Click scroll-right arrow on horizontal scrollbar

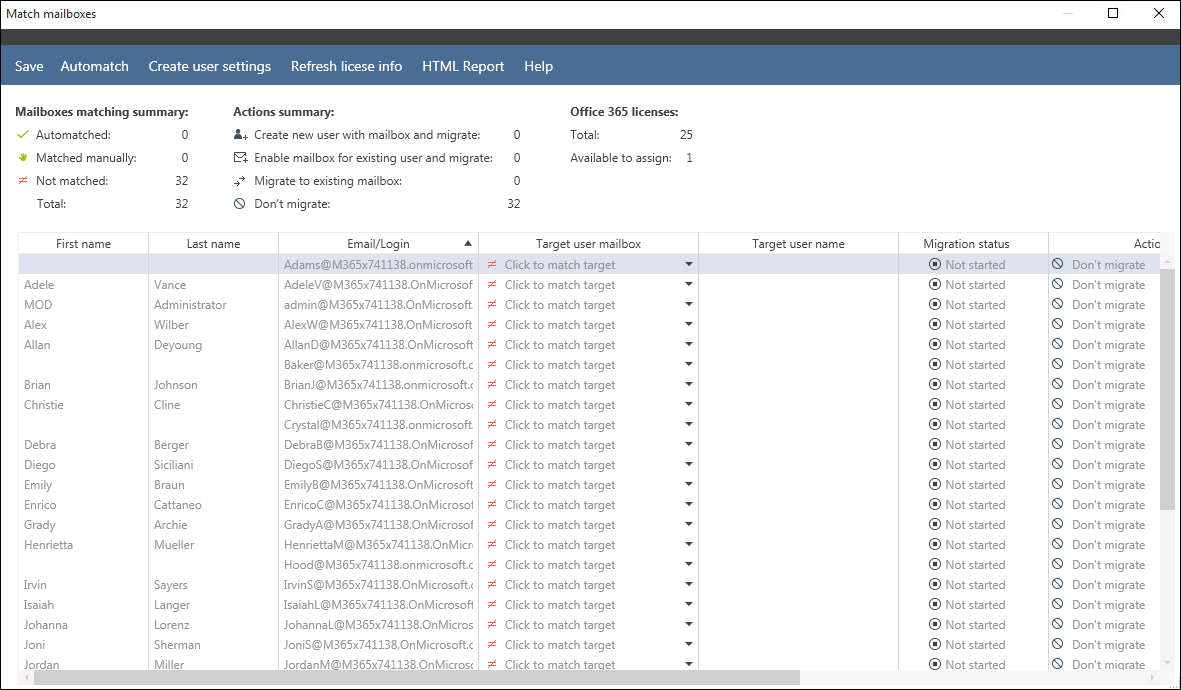tap(1152, 678)
